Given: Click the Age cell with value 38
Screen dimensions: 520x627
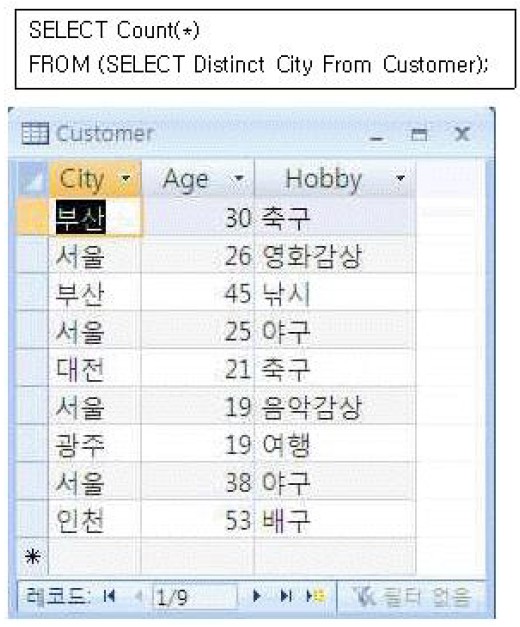Looking at the screenshot, I should click(198, 482).
